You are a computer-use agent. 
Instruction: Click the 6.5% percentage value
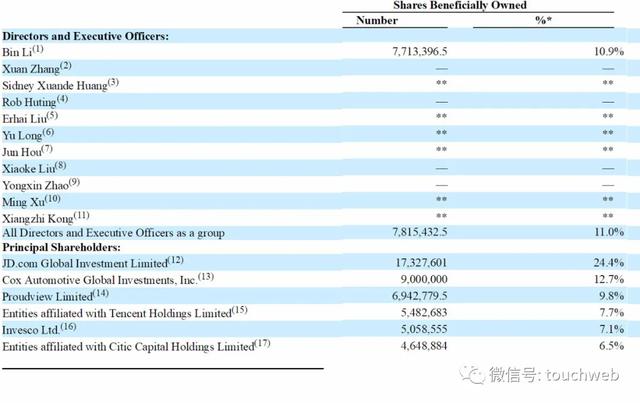pyautogui.click(x=611, y=346)
